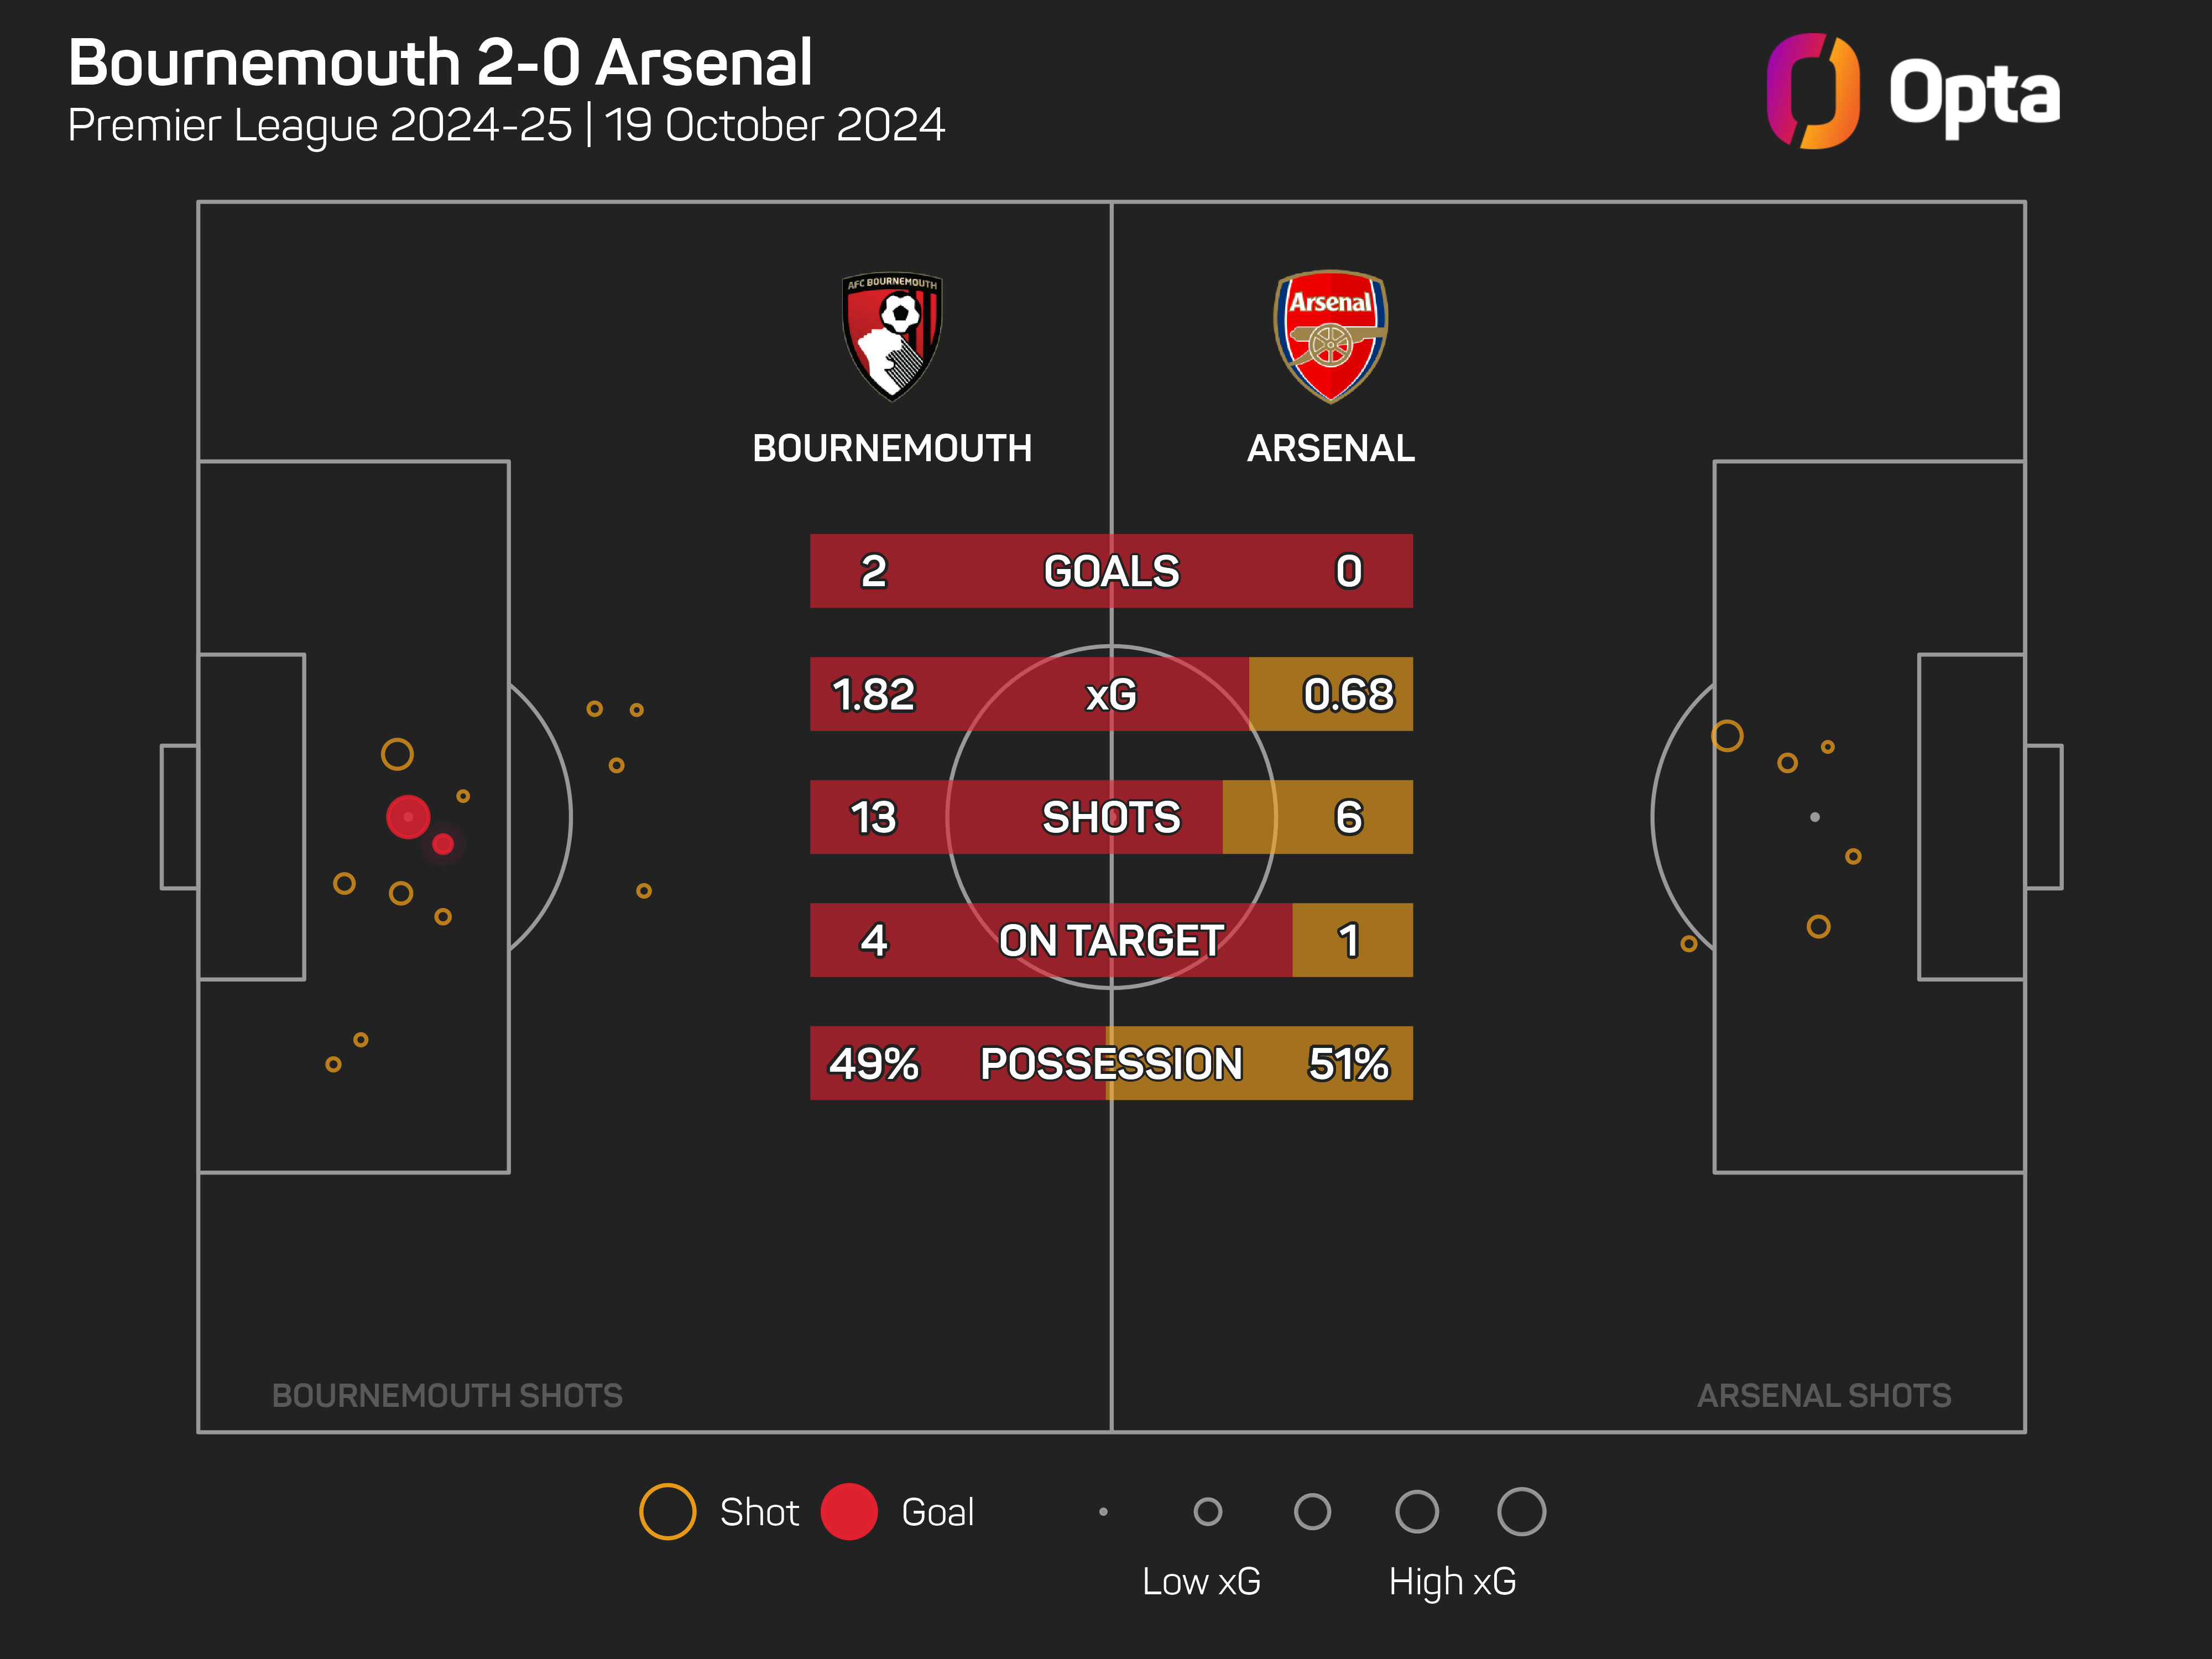The width and height of the screenshot is (2212, 1659).
Task: Click the orange Shot legend circle
Action: pyautogui.click(x=667, y=1511)
